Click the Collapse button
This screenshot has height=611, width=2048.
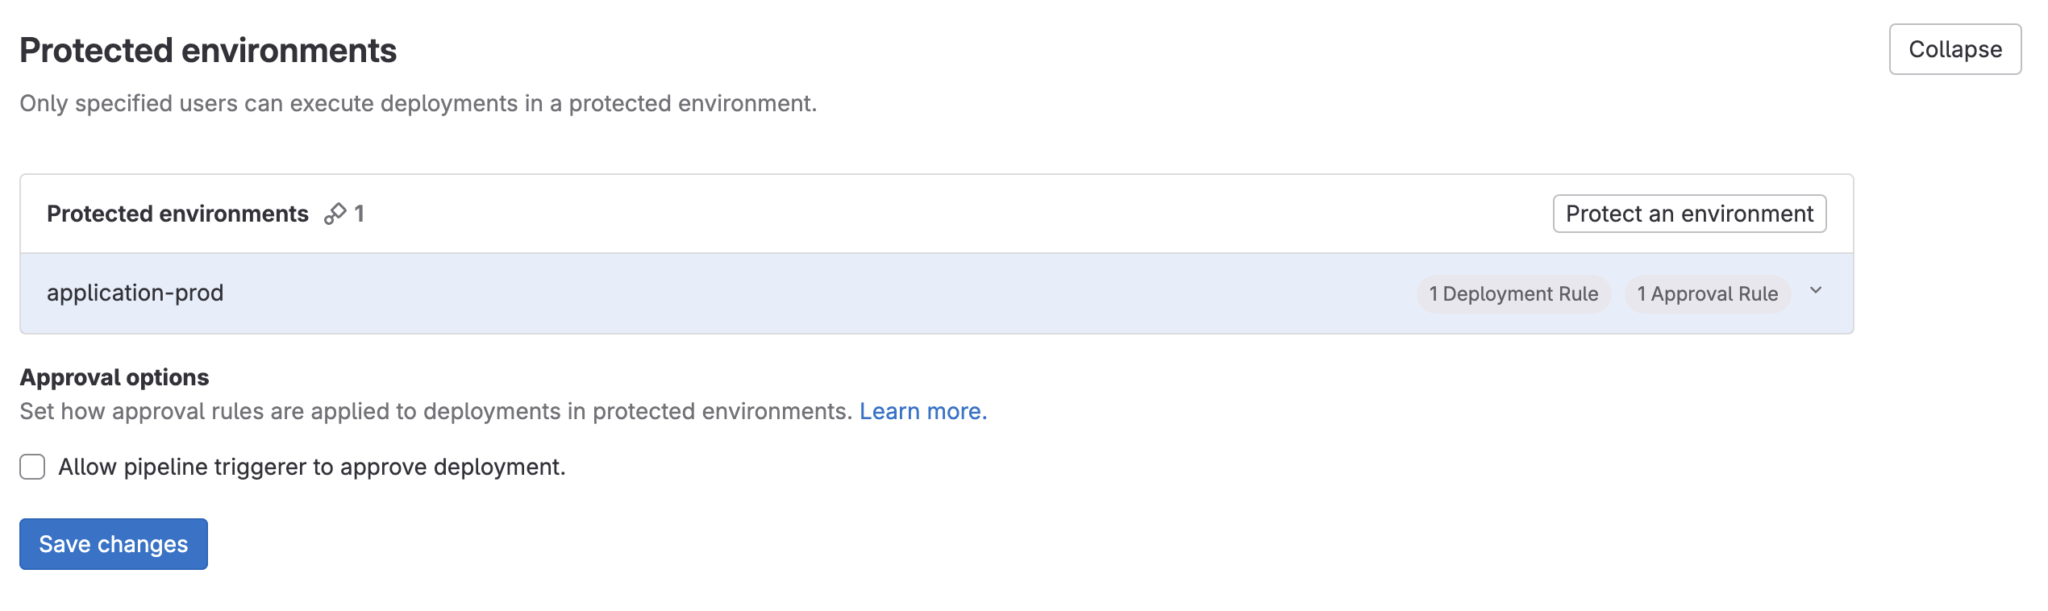pos(1954,49)
